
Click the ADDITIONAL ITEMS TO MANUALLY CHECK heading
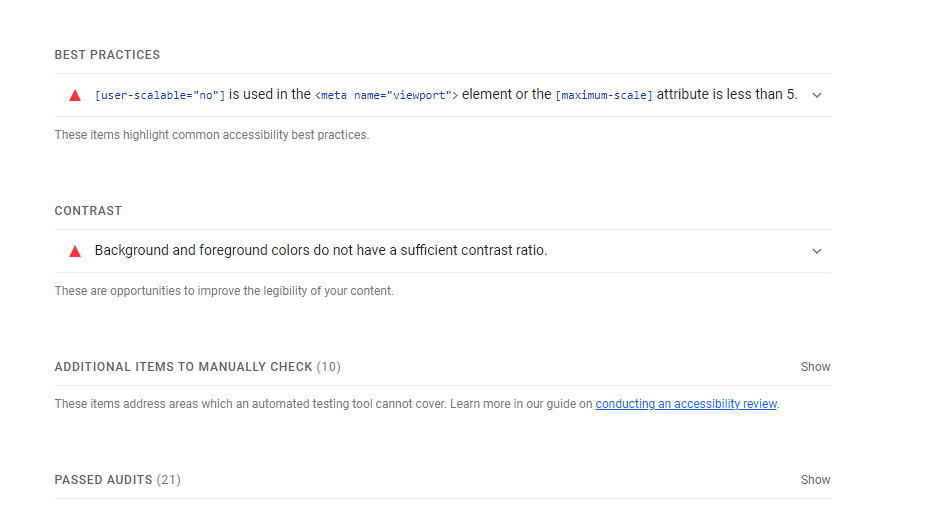coord(184,367)
